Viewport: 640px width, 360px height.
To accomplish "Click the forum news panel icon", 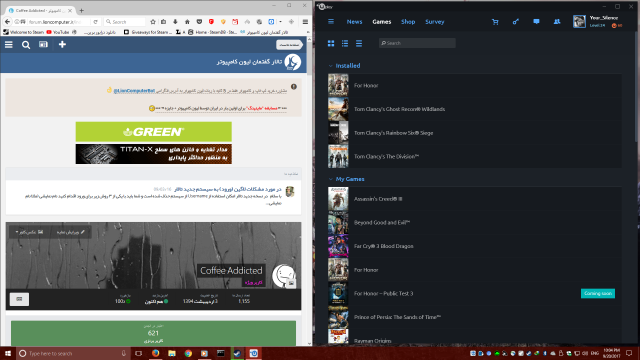I will pyautogui.click(x=43, y=44).
